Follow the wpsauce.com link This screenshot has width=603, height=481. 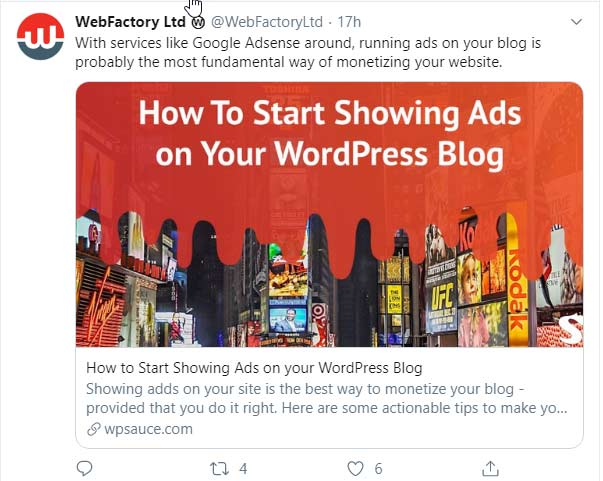tap(148, 429)
